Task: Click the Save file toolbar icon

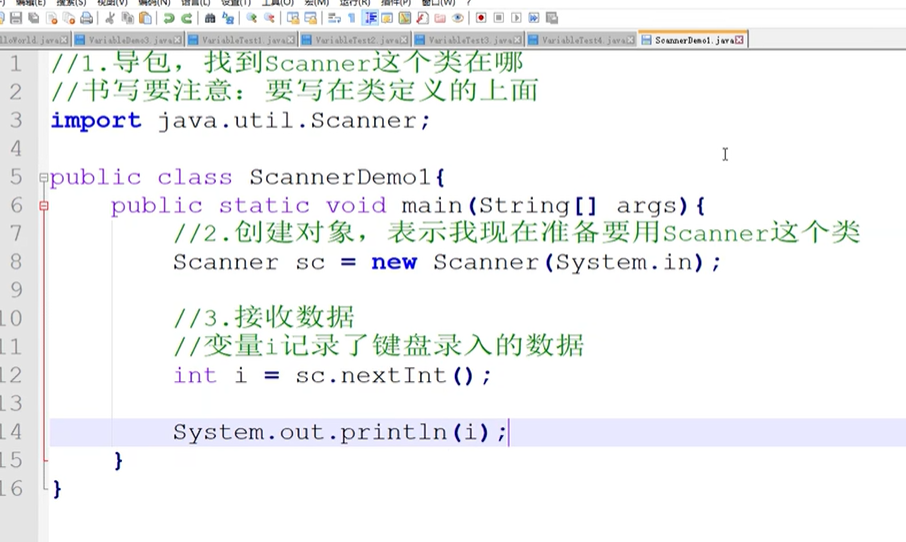Action: (x=16, y=18)
